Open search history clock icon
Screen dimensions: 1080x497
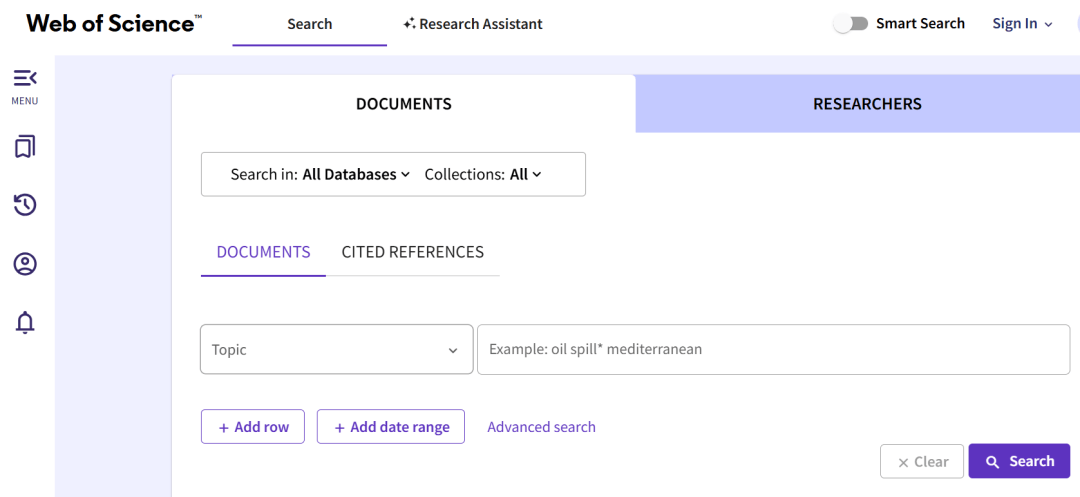(25, 205)
